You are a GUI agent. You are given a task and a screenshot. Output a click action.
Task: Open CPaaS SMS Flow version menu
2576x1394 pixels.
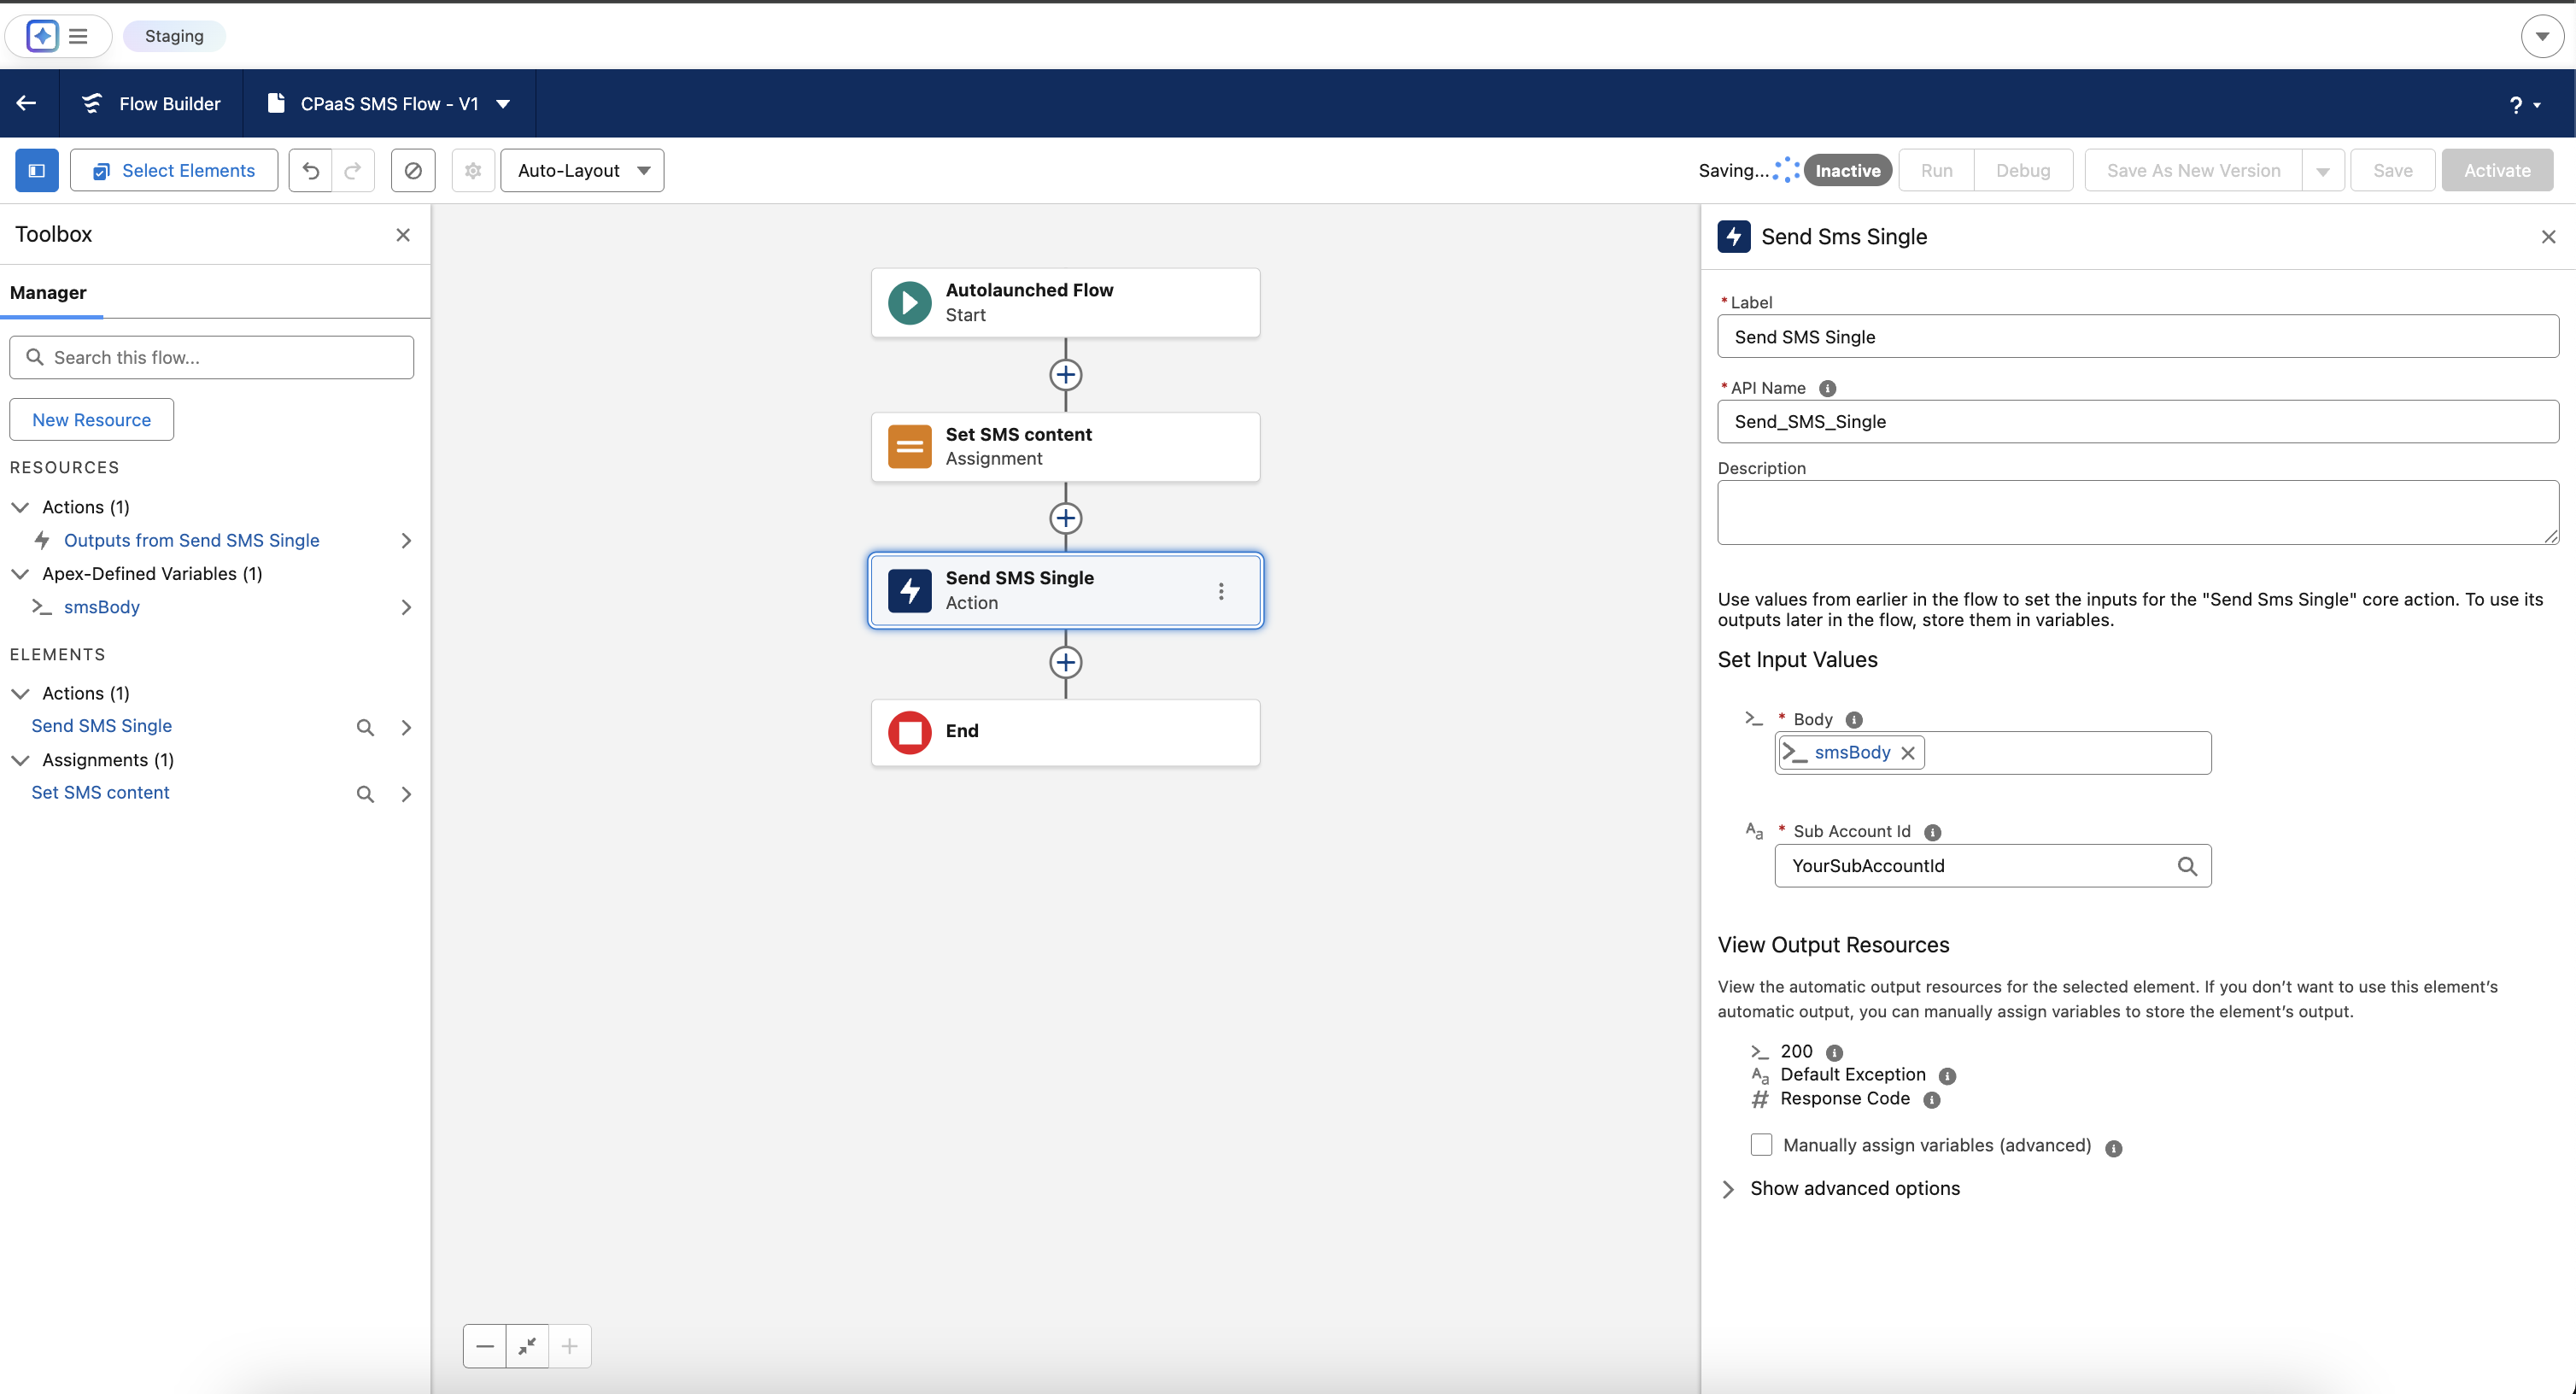(x=504, y=104)
